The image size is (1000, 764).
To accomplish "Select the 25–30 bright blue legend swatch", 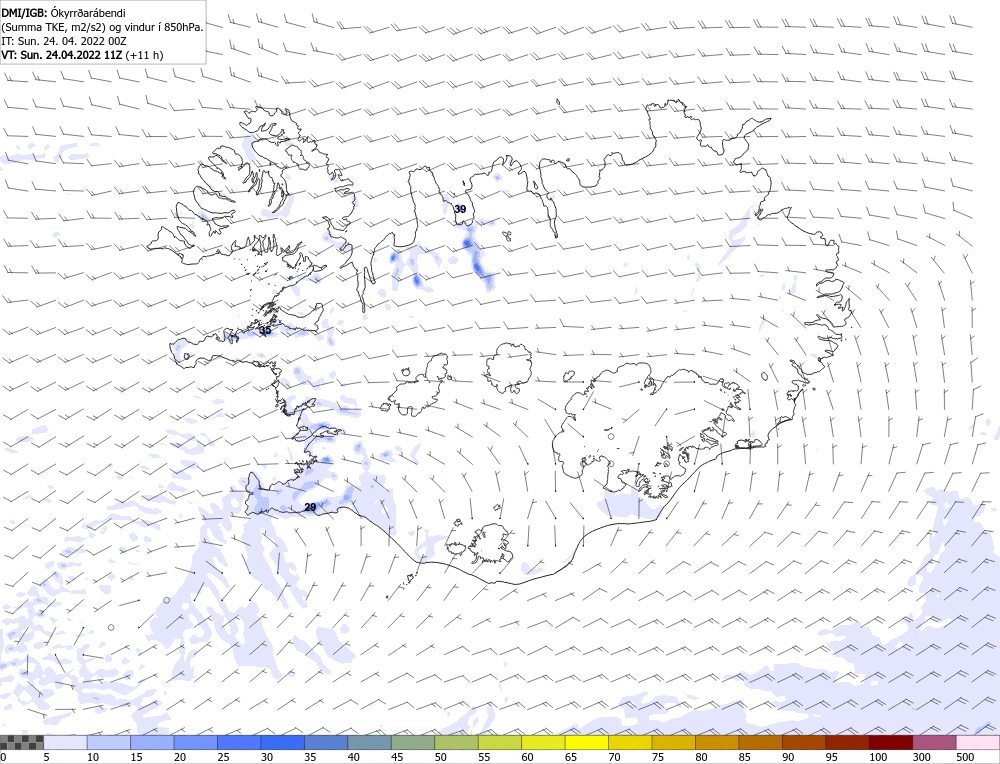I will pos(239,742).
